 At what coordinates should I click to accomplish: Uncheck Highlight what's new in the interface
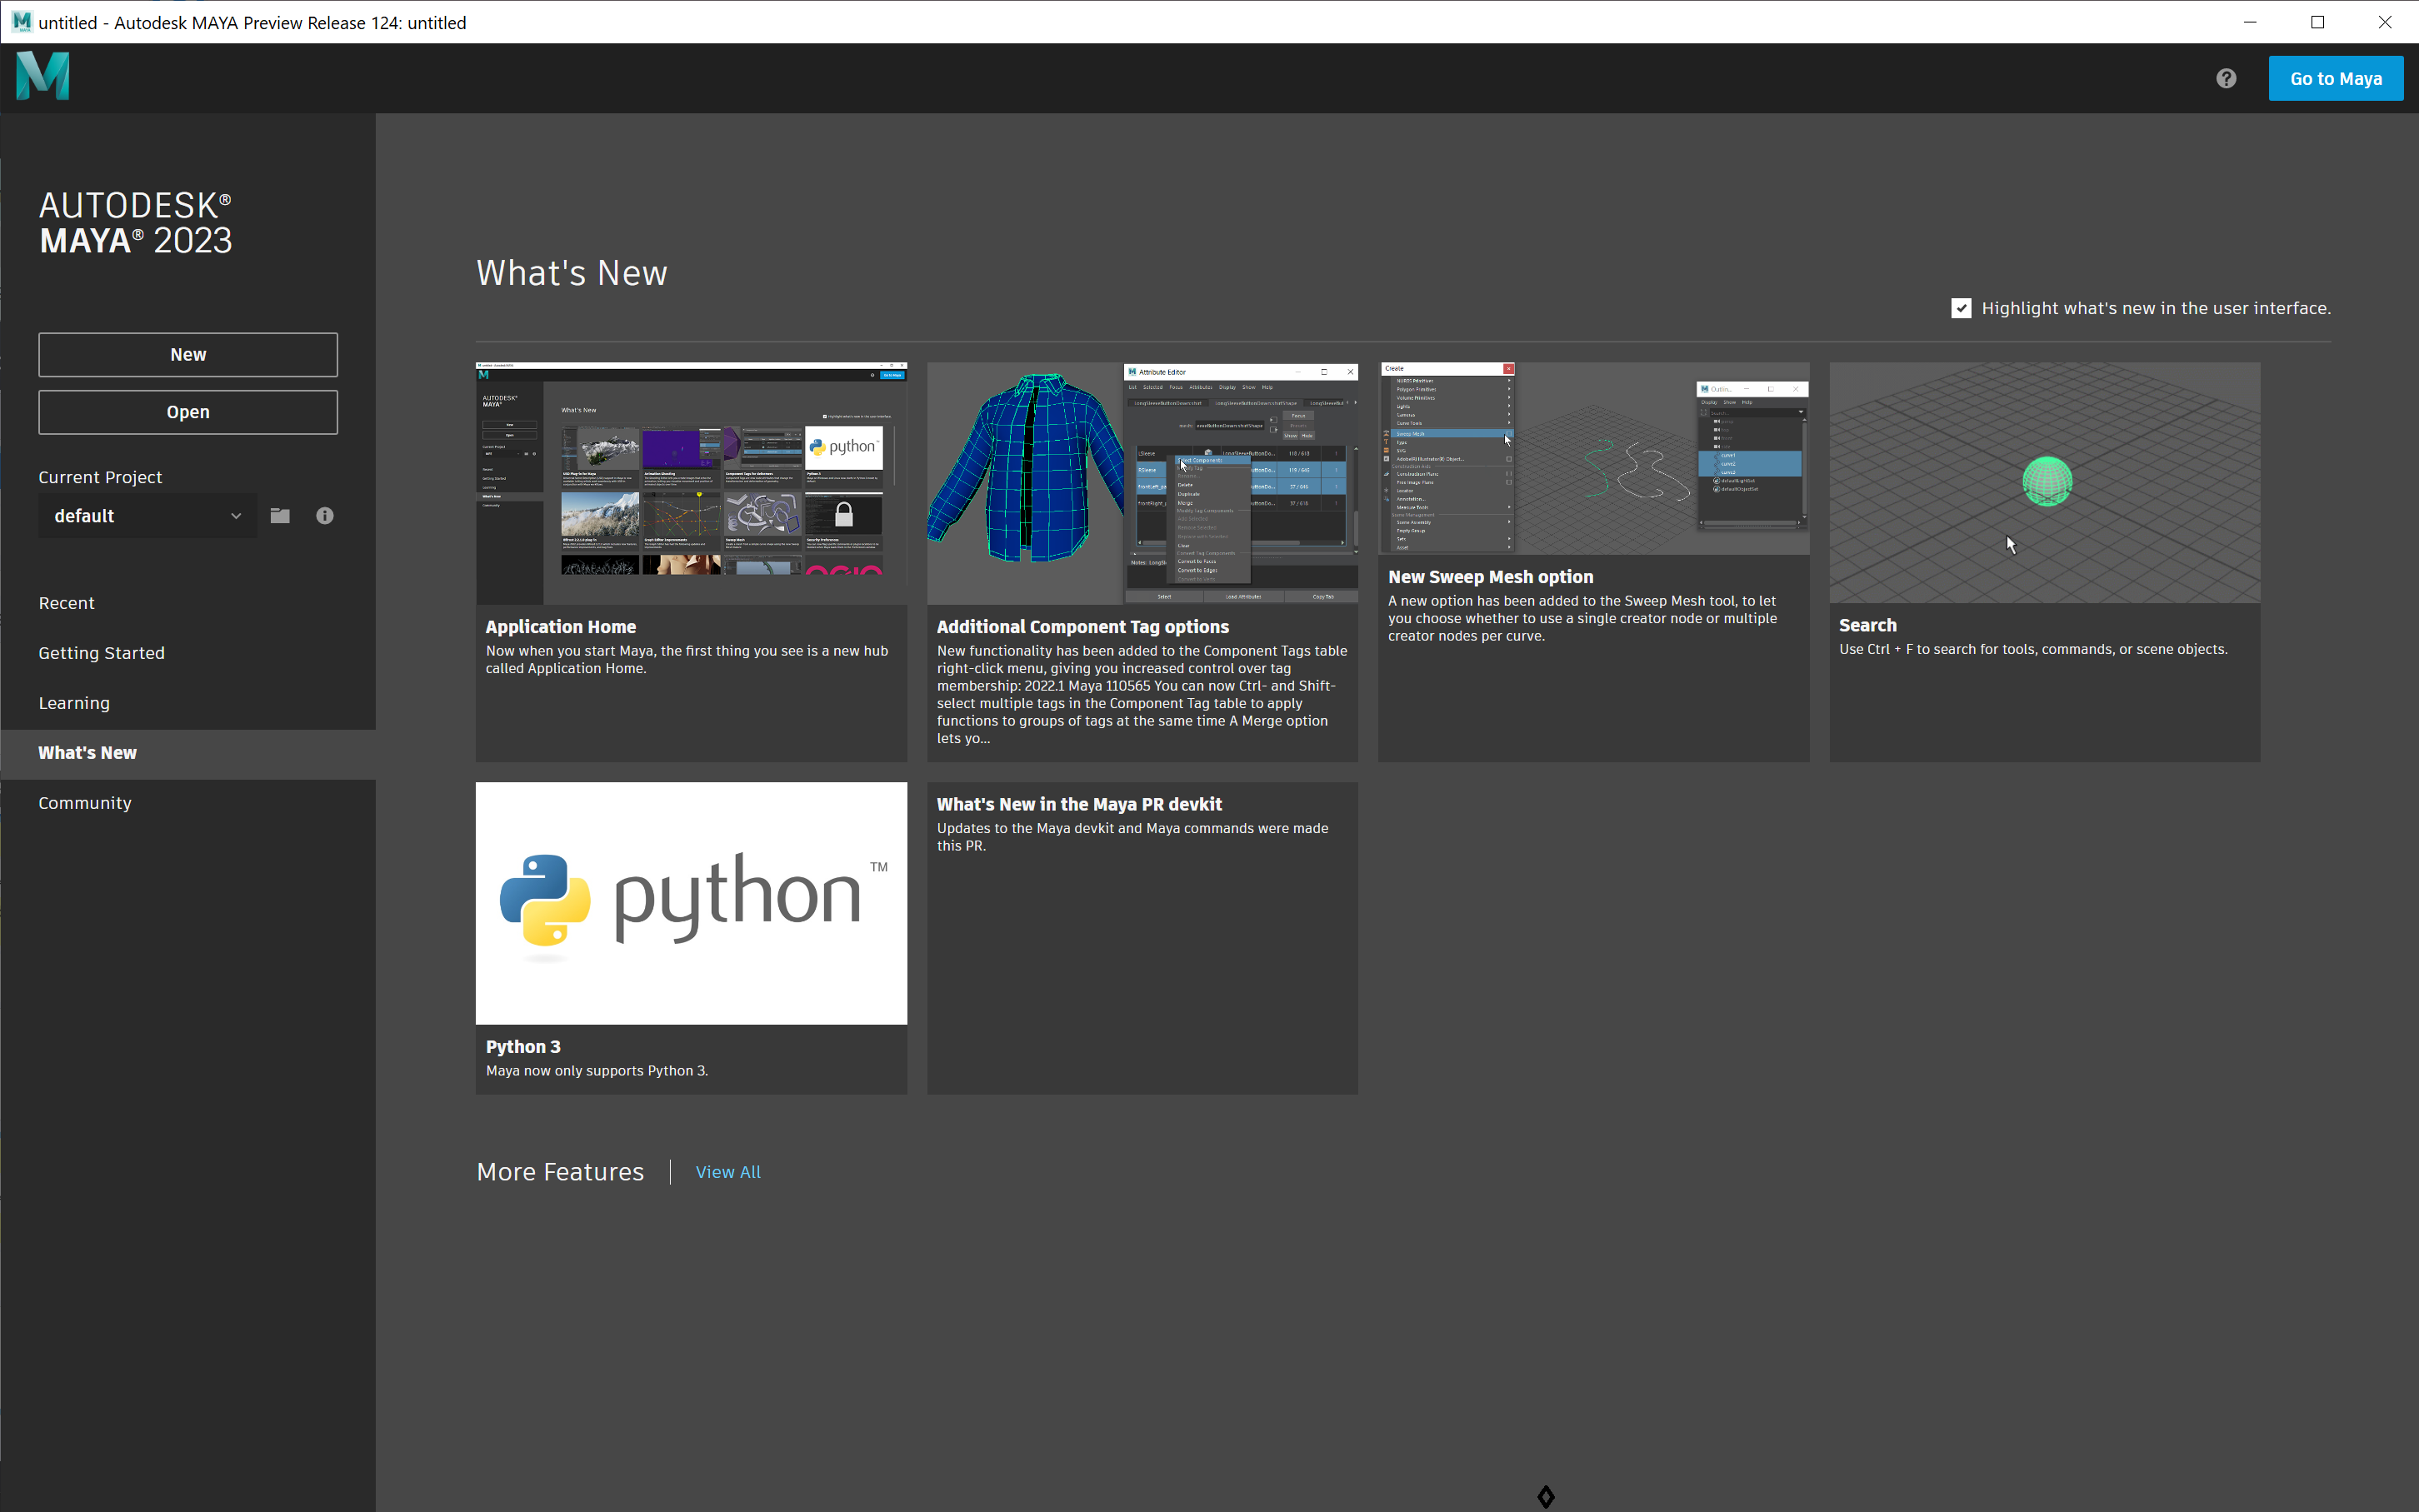pyautogui.click(x=1960, y=308)
